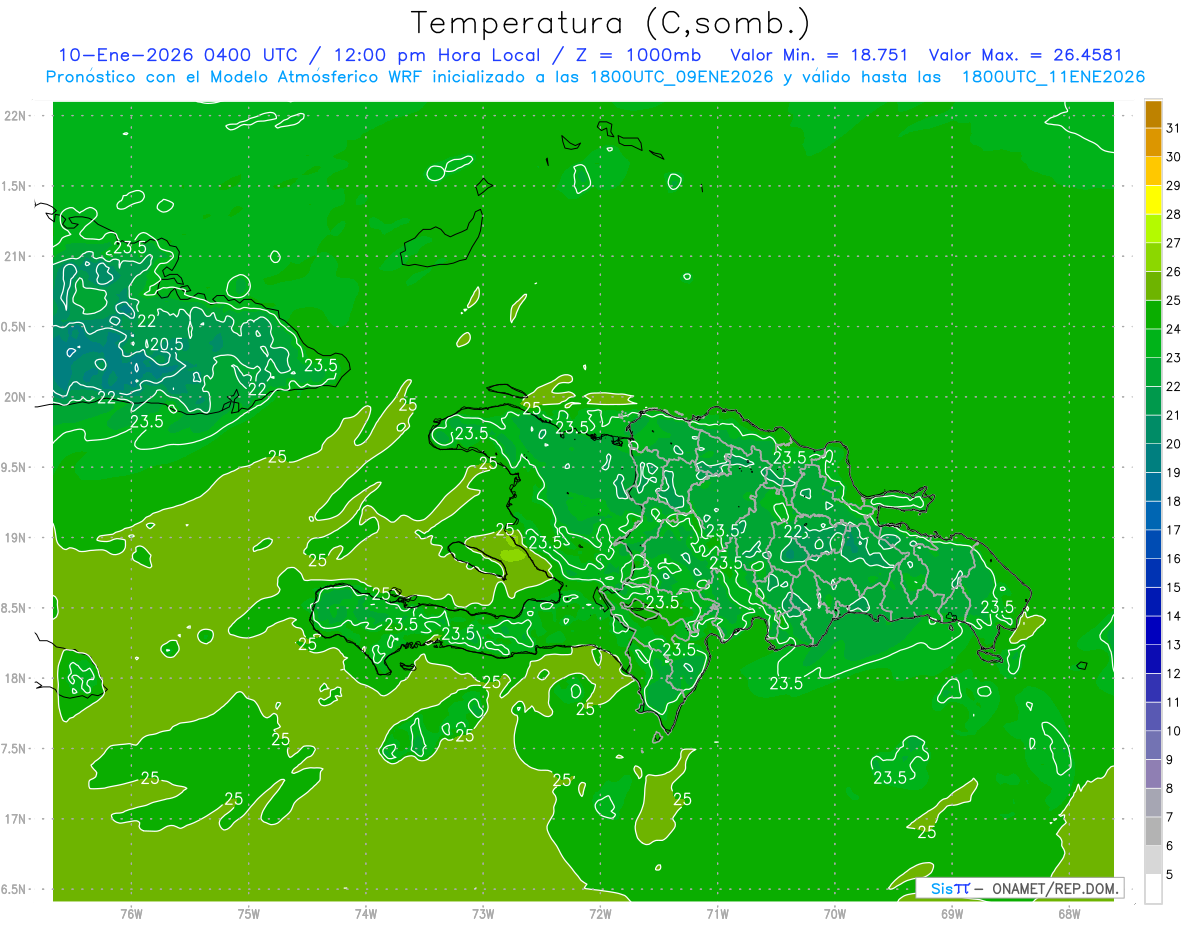This screenshot has width=1200, height=927.
Task: Click the legend value label '28'
Action: 1174,215
